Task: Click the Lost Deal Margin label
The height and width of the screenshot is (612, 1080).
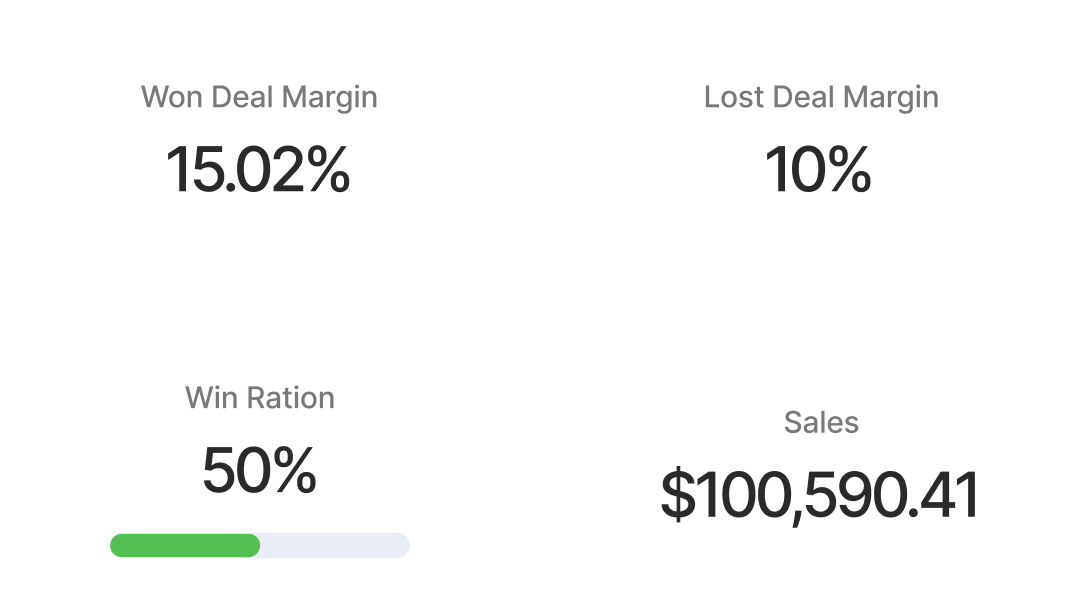Action: pyautogui.click(x=821, y=98)
